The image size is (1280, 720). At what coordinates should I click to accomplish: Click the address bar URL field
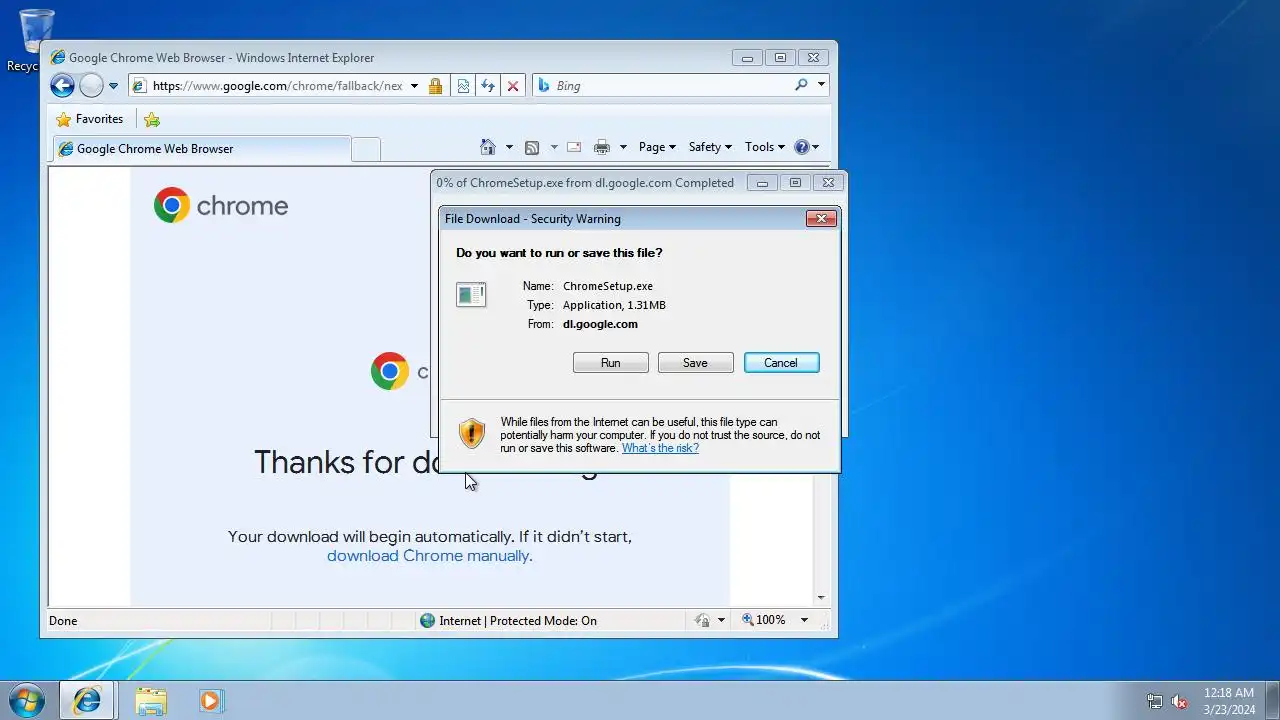point(277,86)
